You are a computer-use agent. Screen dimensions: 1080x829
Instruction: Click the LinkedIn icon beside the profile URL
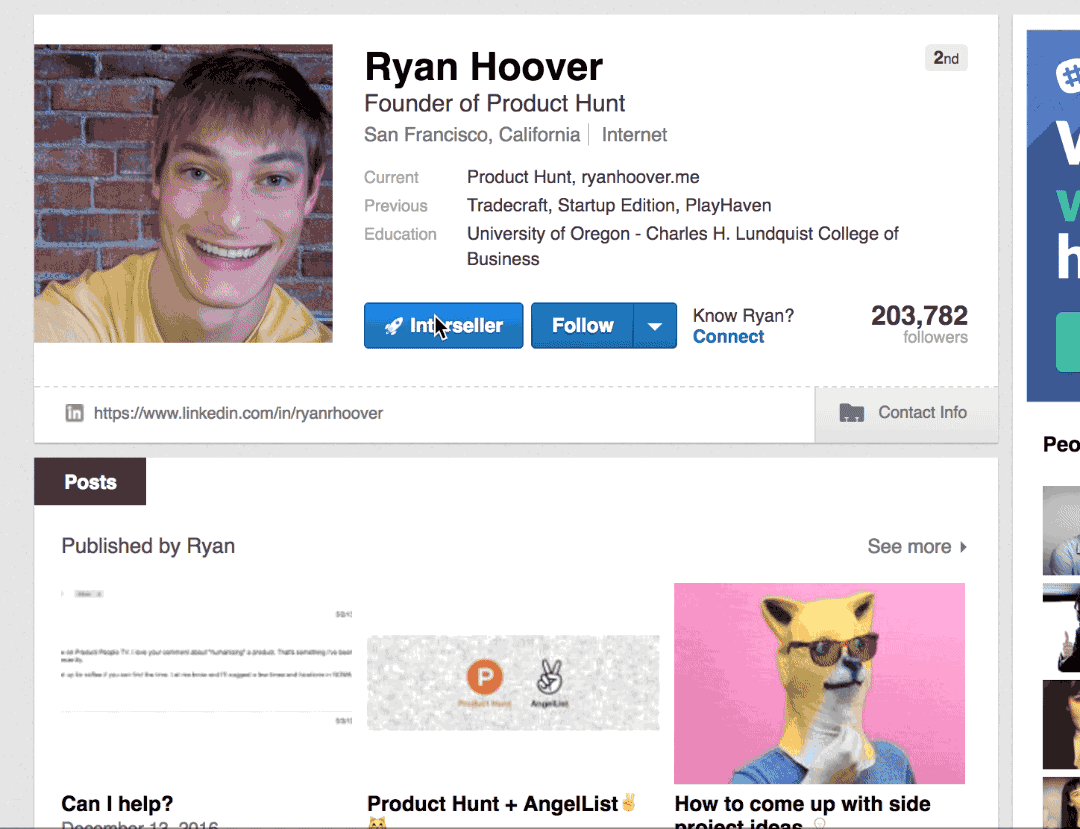pos(74,413)
